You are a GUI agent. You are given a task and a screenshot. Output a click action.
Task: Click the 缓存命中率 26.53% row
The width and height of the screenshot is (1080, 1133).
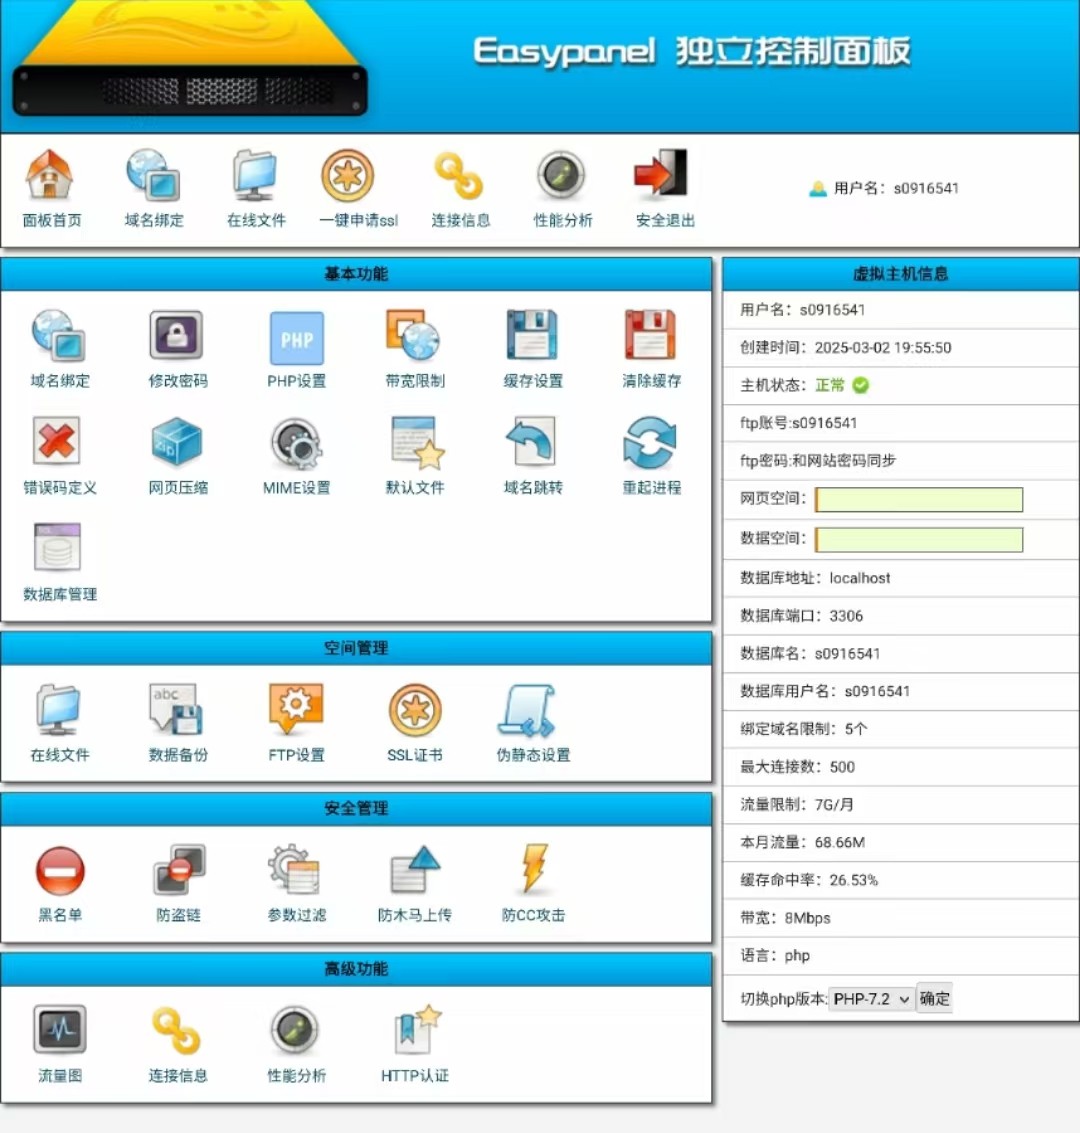point(901,880)
